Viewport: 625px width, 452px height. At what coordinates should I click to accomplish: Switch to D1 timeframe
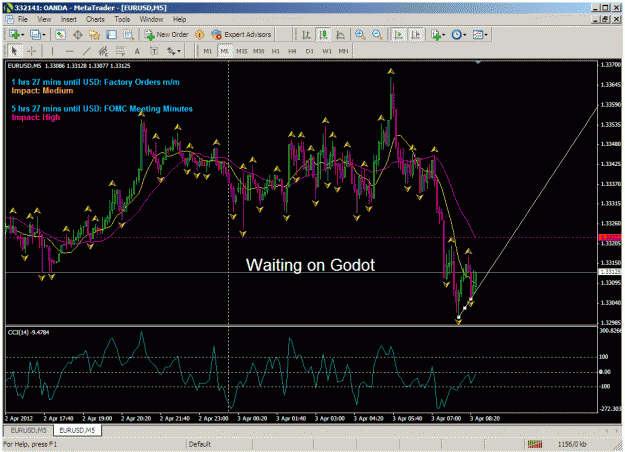pyautogui.click(x=309, y=51)
